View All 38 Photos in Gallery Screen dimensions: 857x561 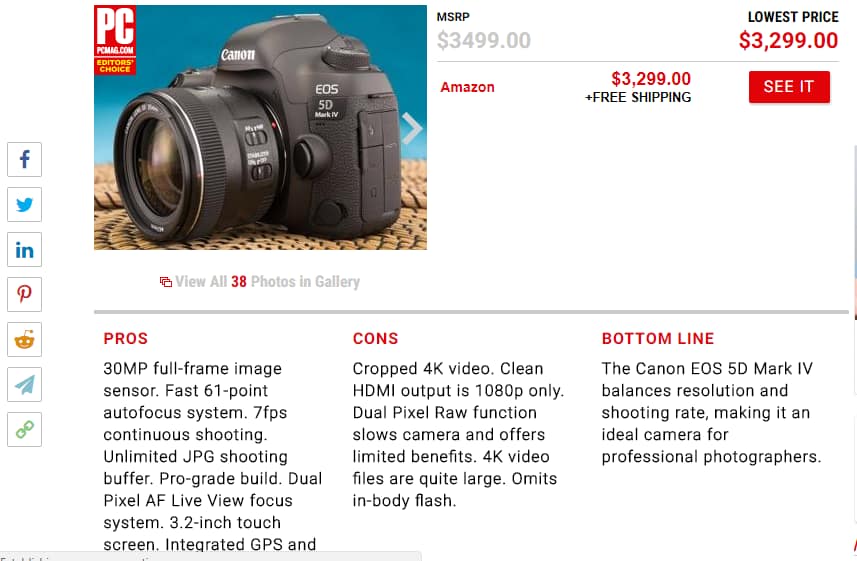tap(267, 282)
